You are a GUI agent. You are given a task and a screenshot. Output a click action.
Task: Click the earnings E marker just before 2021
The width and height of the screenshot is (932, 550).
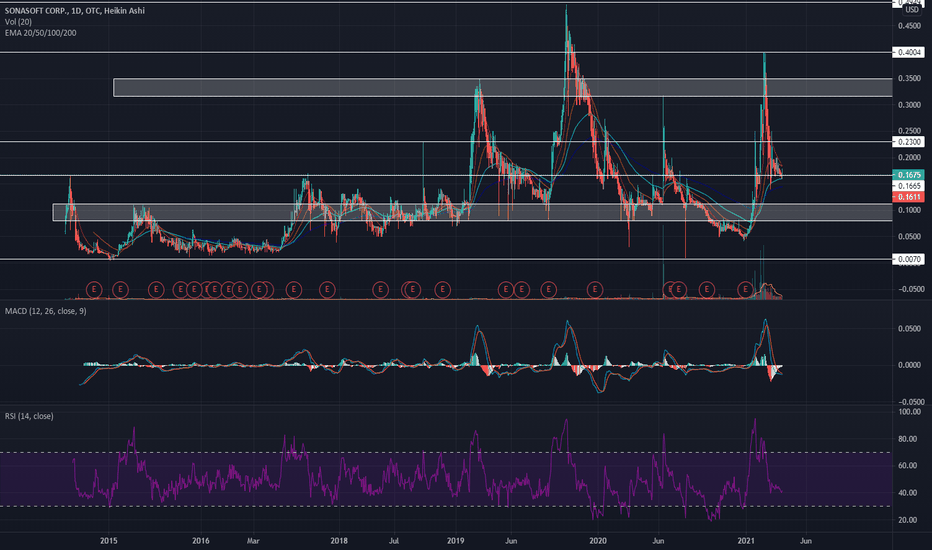tap(745, 290)
